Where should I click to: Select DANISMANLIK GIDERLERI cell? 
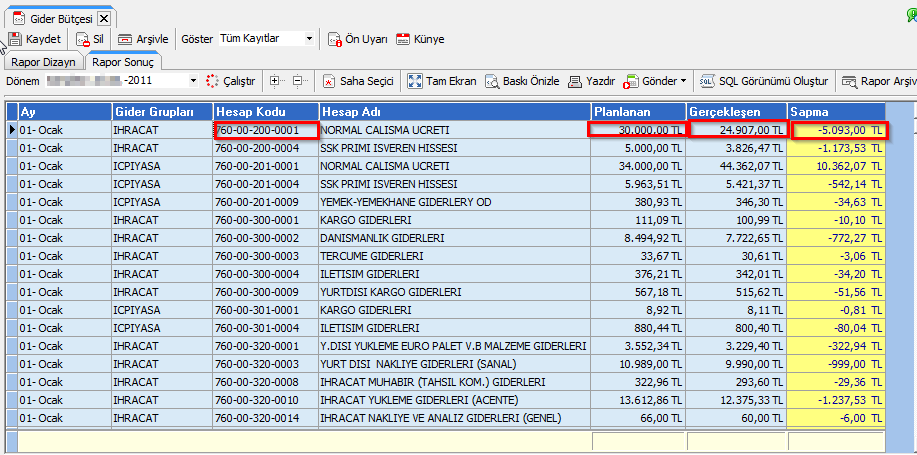(x=454, y=239)
